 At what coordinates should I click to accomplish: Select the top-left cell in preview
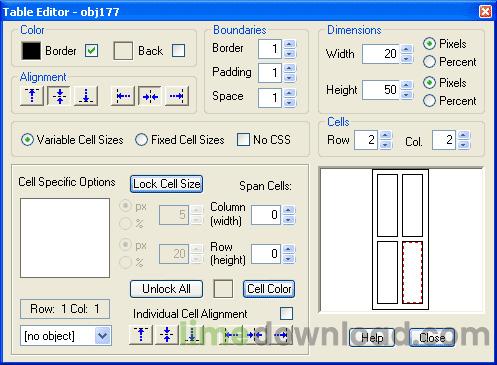[387, 205]
